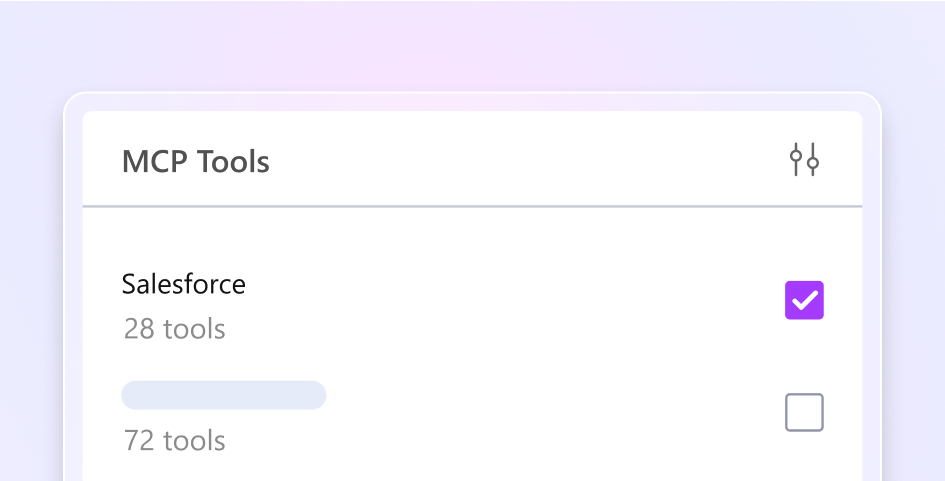The image size is (945, 481).
Task: Expand the Salesforce entry with 28 tools
Action: 400,304
